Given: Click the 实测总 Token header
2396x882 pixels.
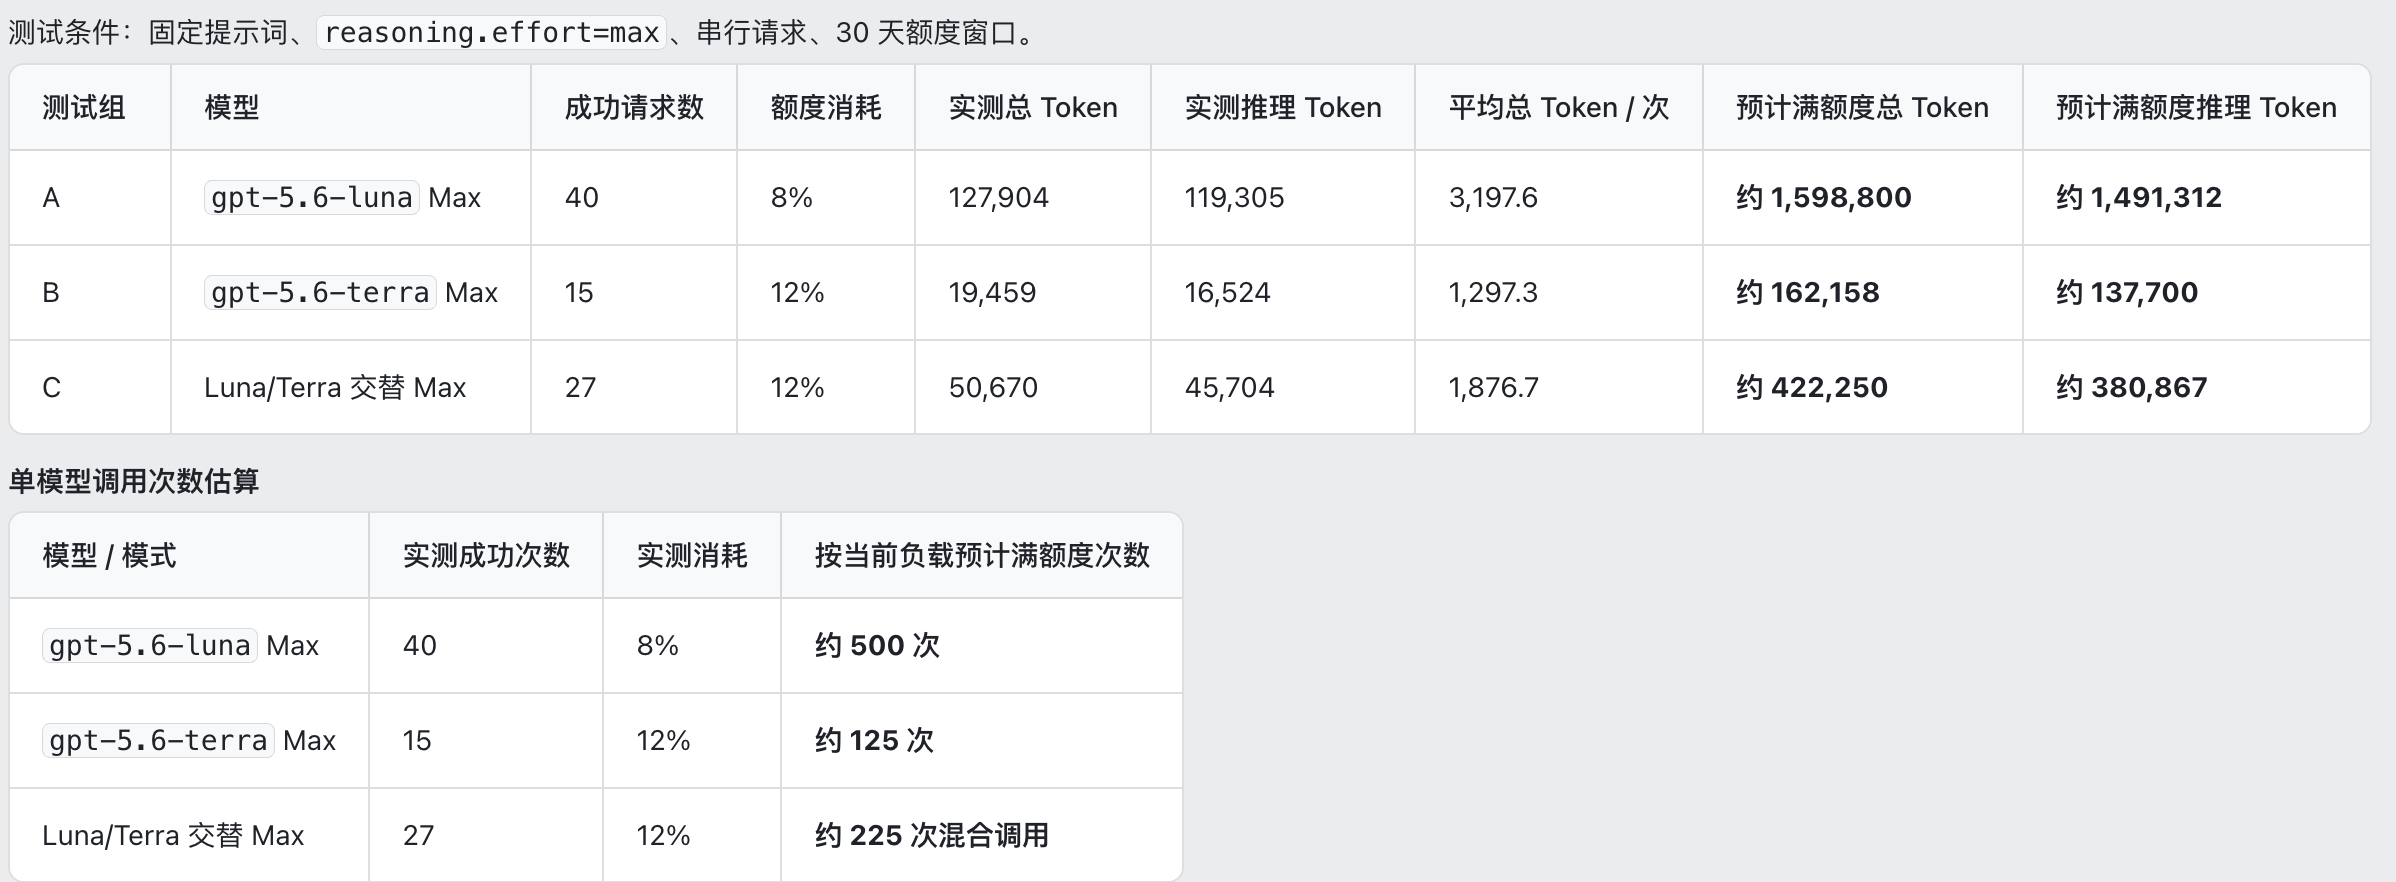Looking at the screenshot, I should click(1033, 108).
